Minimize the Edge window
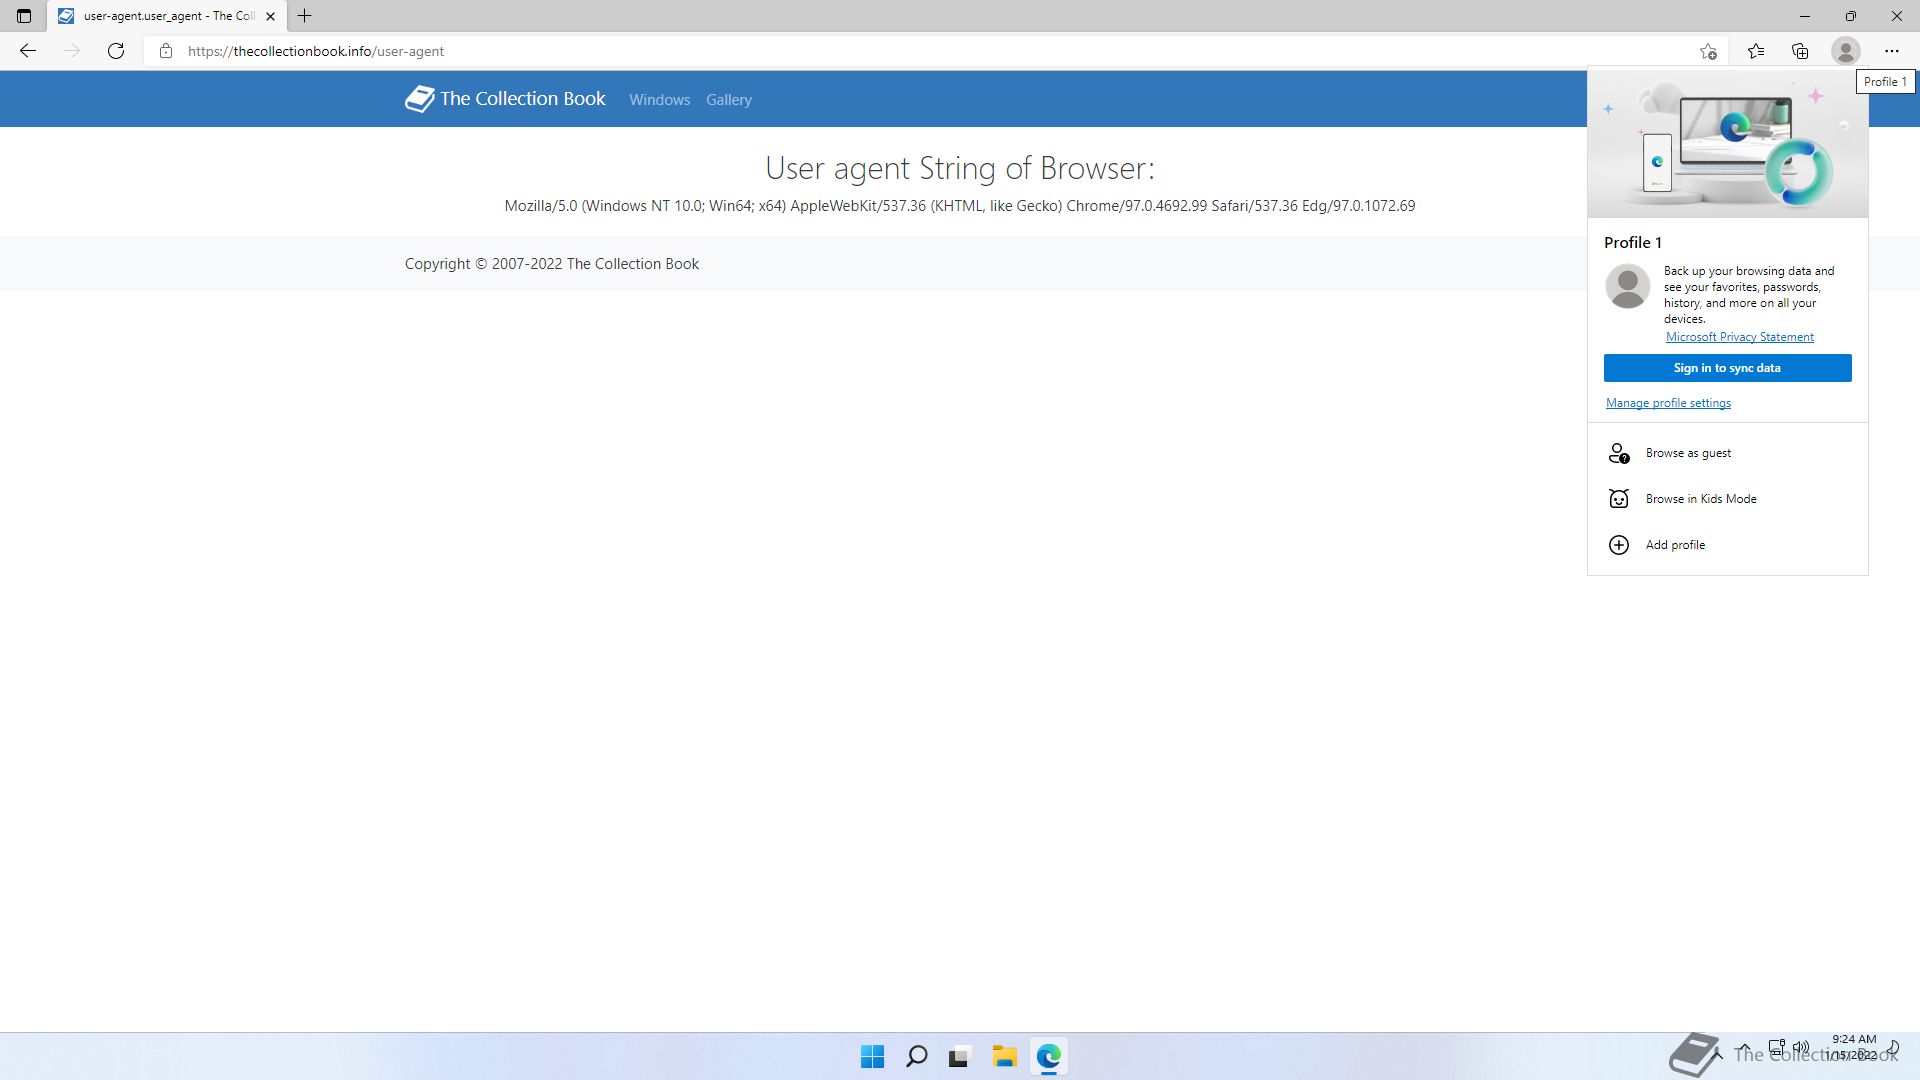 click(1804, 16)
